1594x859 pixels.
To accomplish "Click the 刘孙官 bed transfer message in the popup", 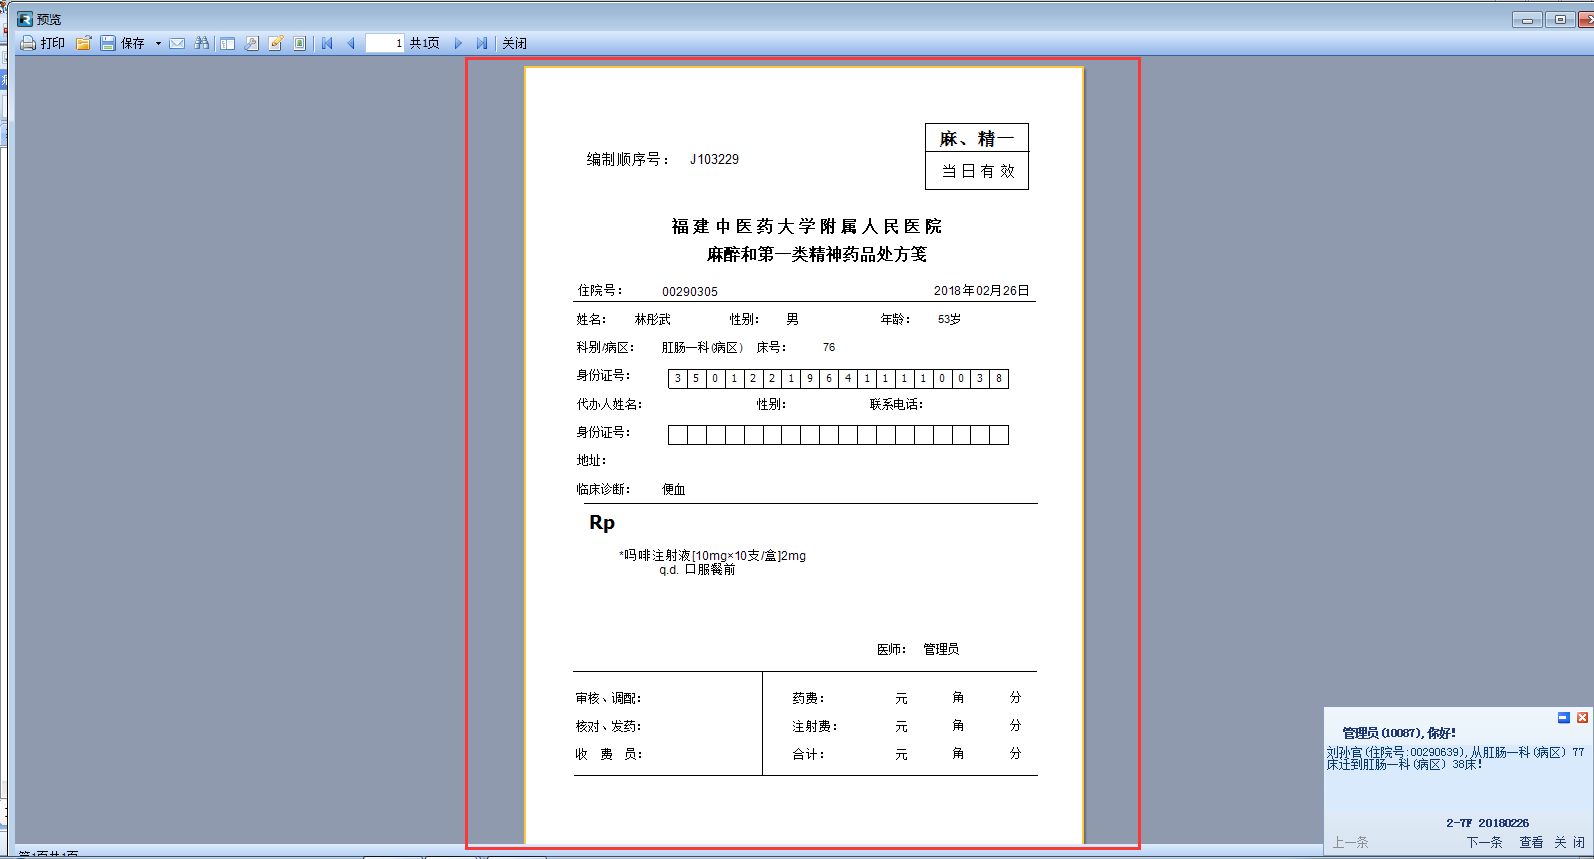I will pyautogui.click(x=1455, y=758).
